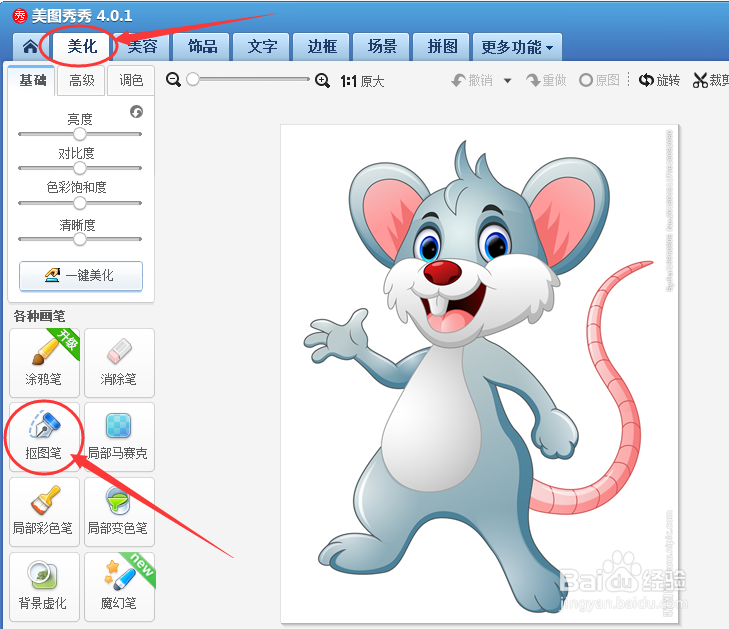Screen dimensions: 729x629
Task: Select the 基础 sub-tab
Action: [x=32, y=80]
